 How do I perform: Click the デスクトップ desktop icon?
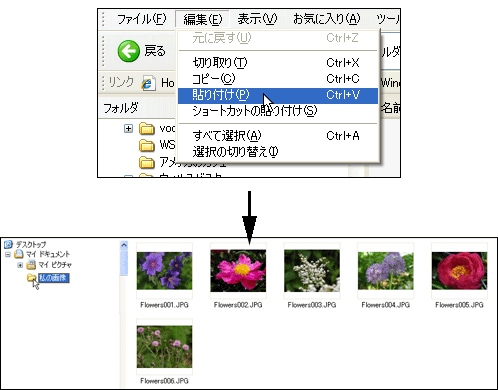point(8,244)
